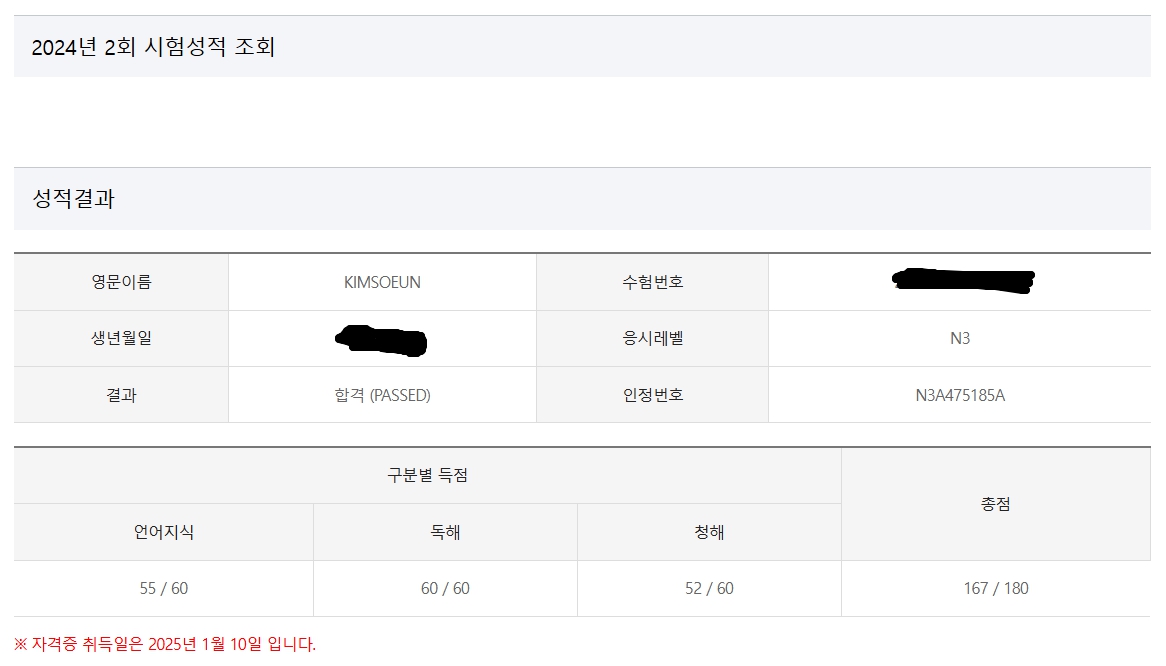1166x666 pixels.
Task: Click the total score 167 / 180
Action: [x=995, y=588]
